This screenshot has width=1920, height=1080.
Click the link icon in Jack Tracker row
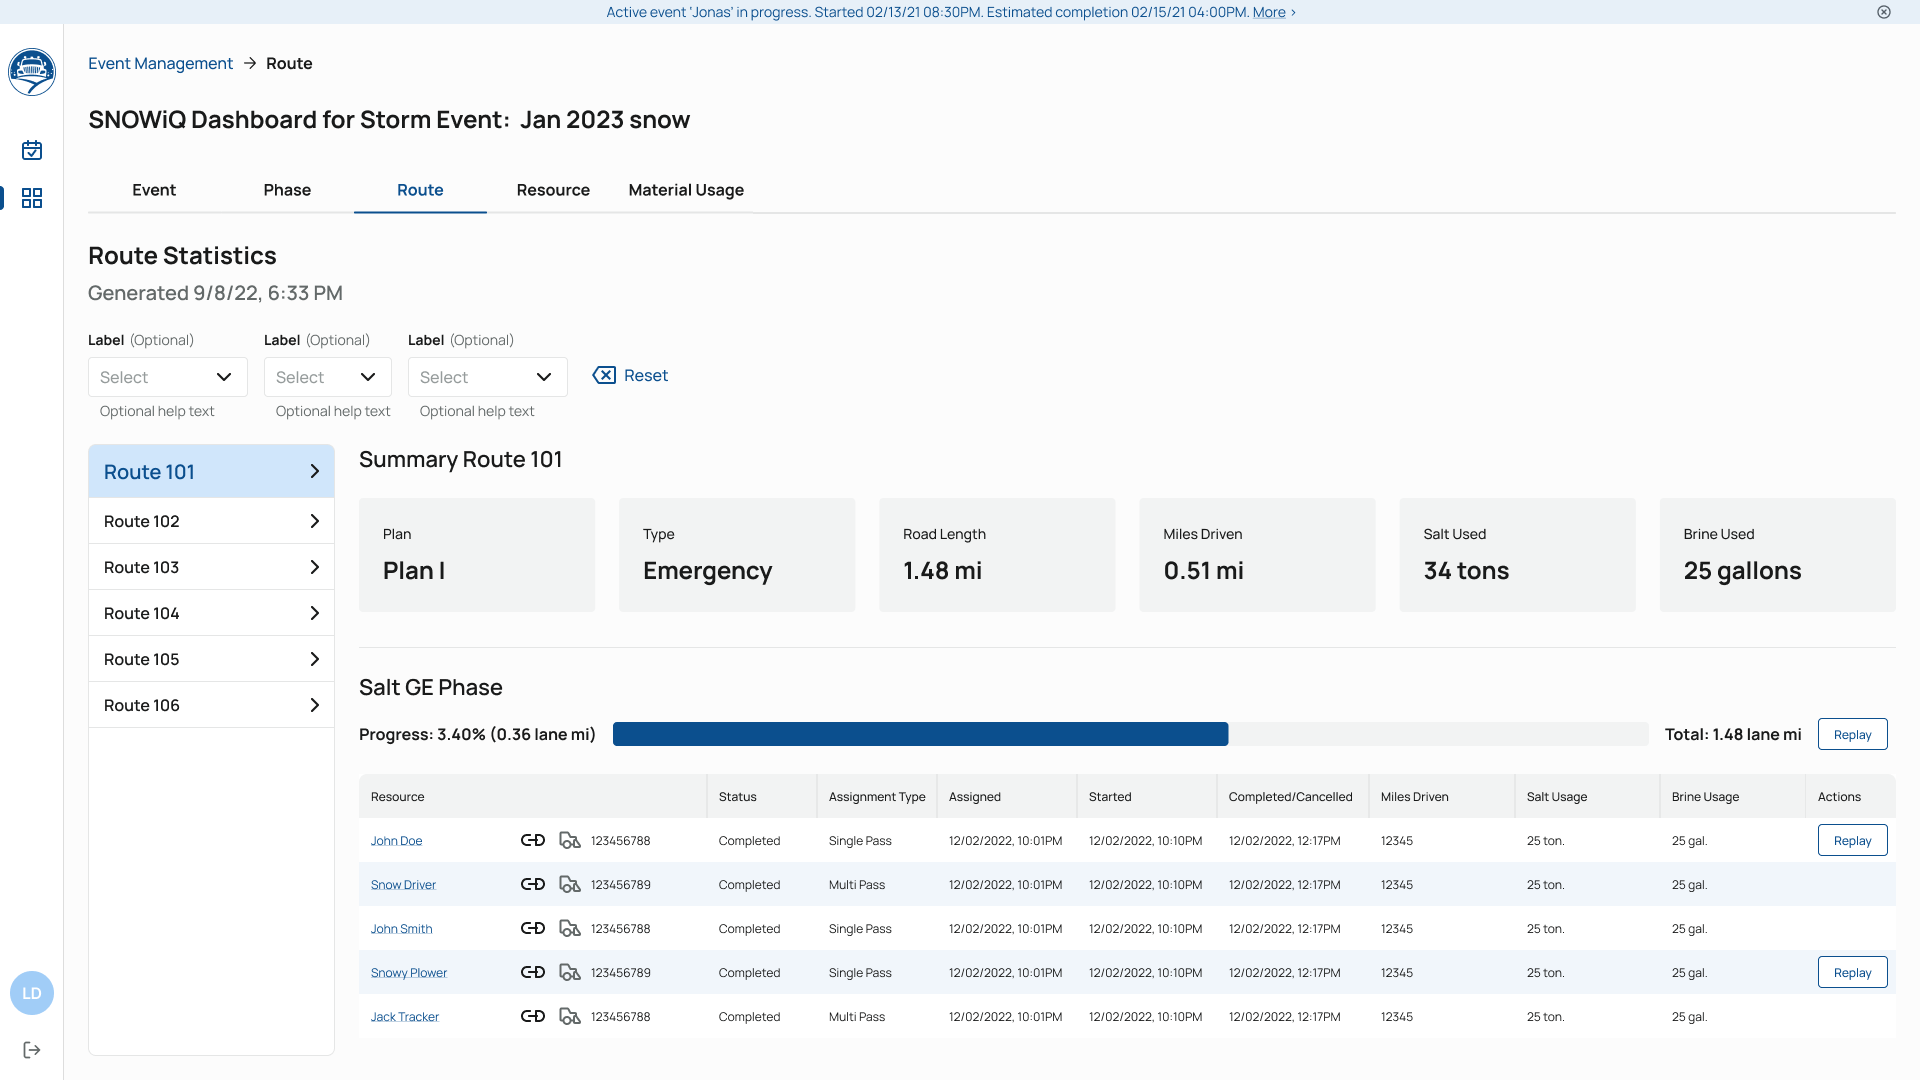click(533, 1017)
